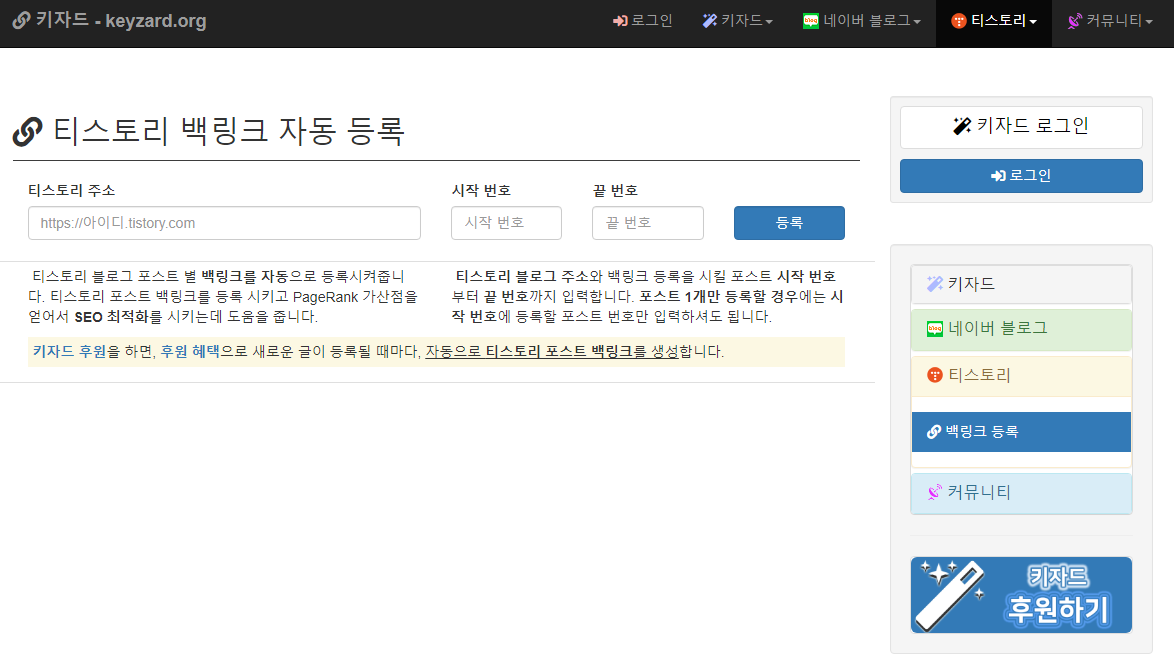Focus the 티스토리 주소 input field
This screenshot has width=1174, height=666.
[x=224, y=223]
